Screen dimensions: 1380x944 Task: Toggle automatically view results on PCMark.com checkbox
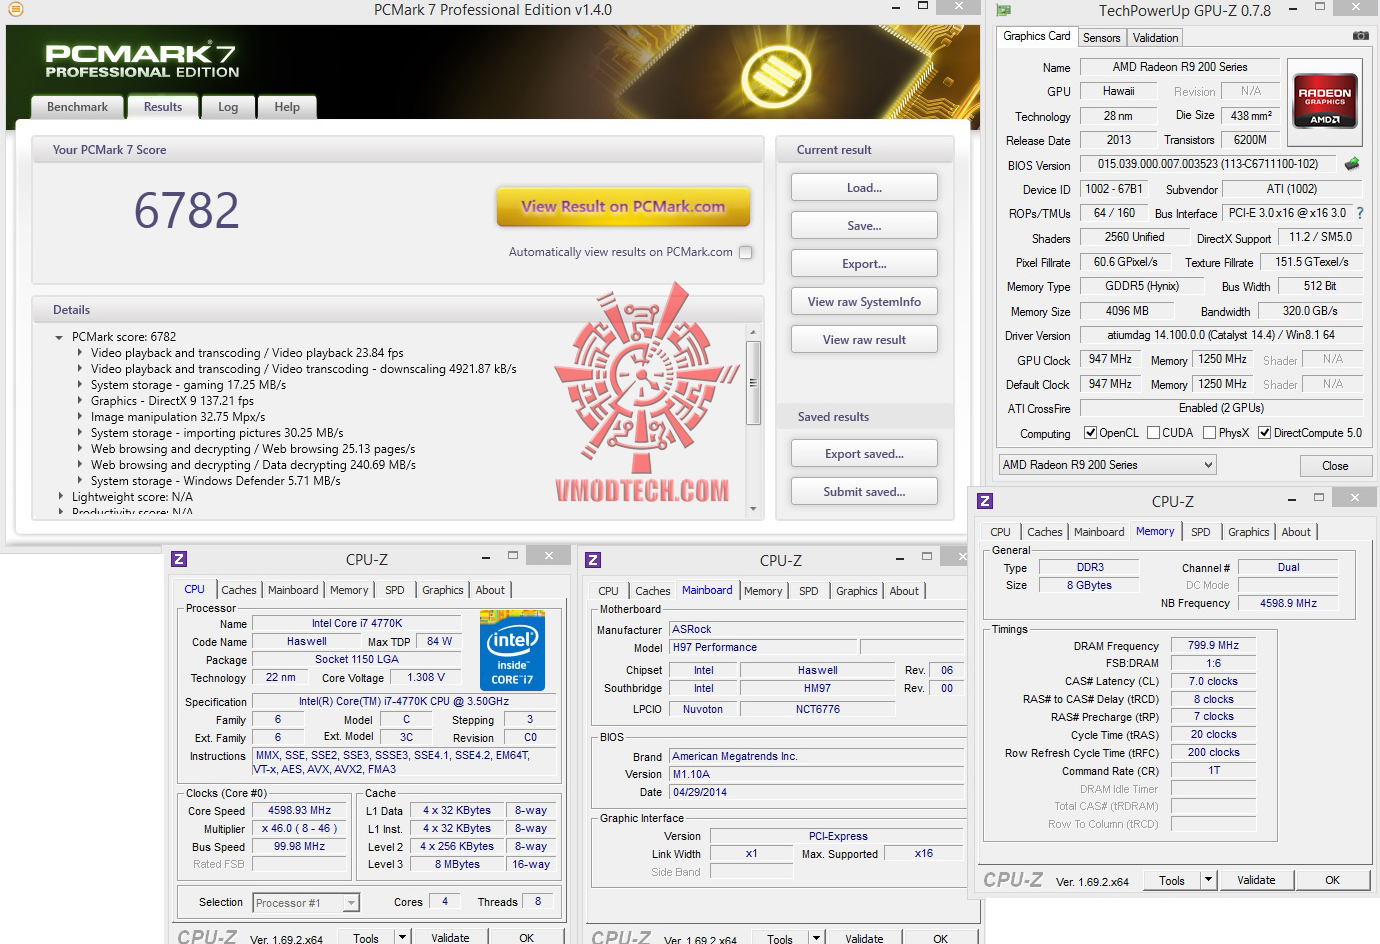(745, 252)
